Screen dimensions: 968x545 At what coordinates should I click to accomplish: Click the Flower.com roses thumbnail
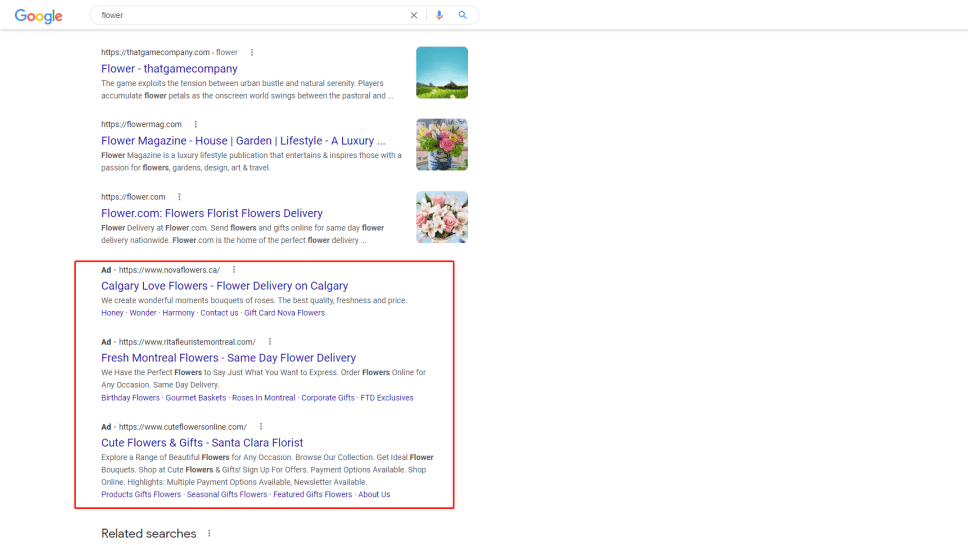(x=442, y=217)
